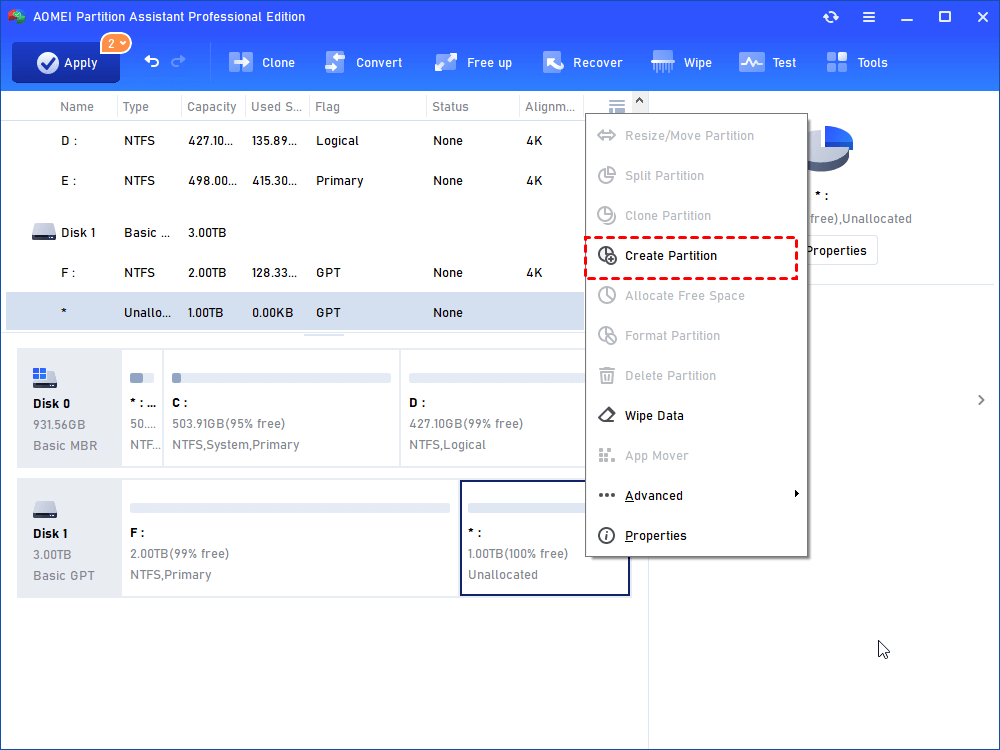The image size is (1000, 750).
Task: Select the 50... NTF... partition block on Disk 0
Action: (x=142, y=408)
